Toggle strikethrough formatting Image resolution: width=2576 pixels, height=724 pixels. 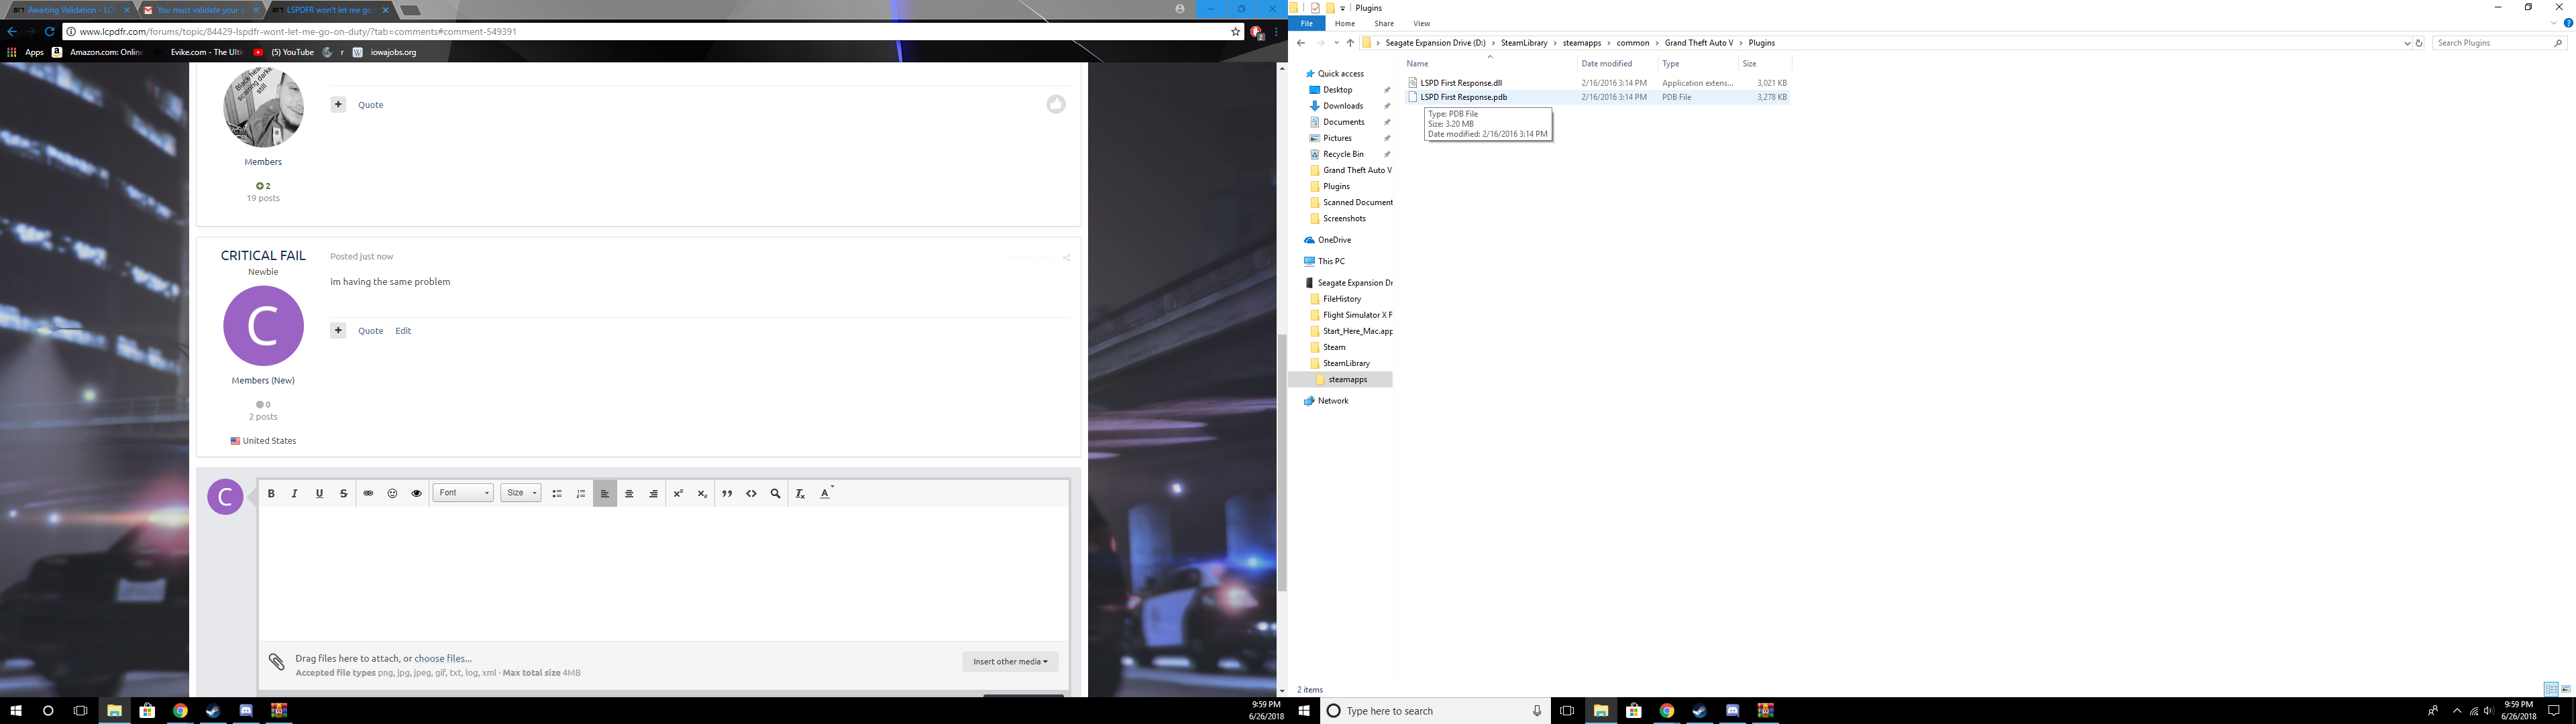point(344,493)
